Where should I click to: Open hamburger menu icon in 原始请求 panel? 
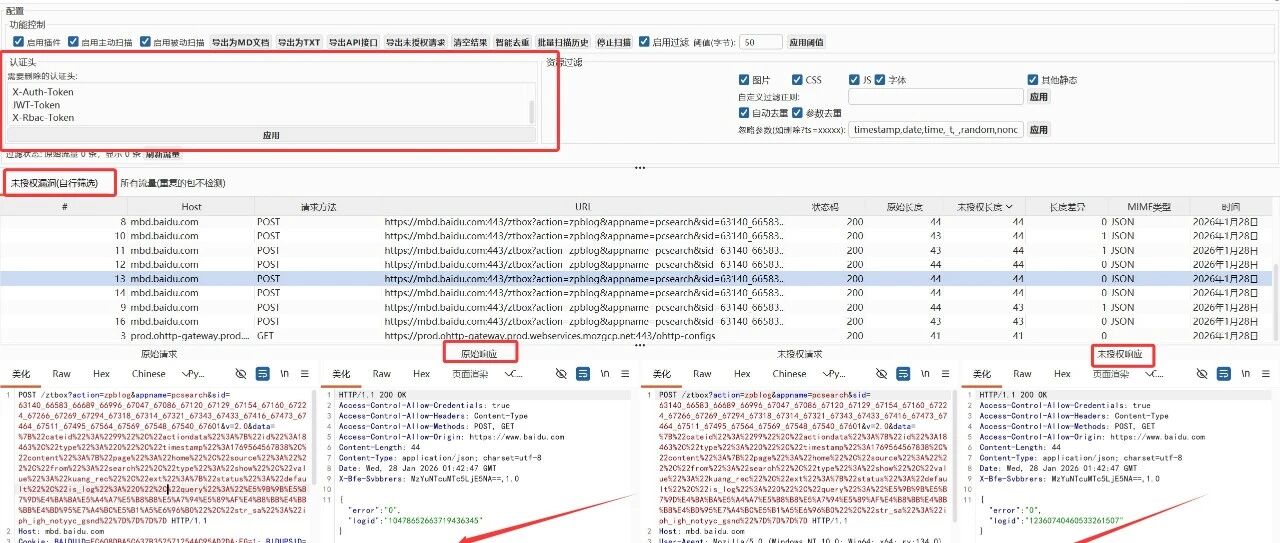(x=306, y=374)
